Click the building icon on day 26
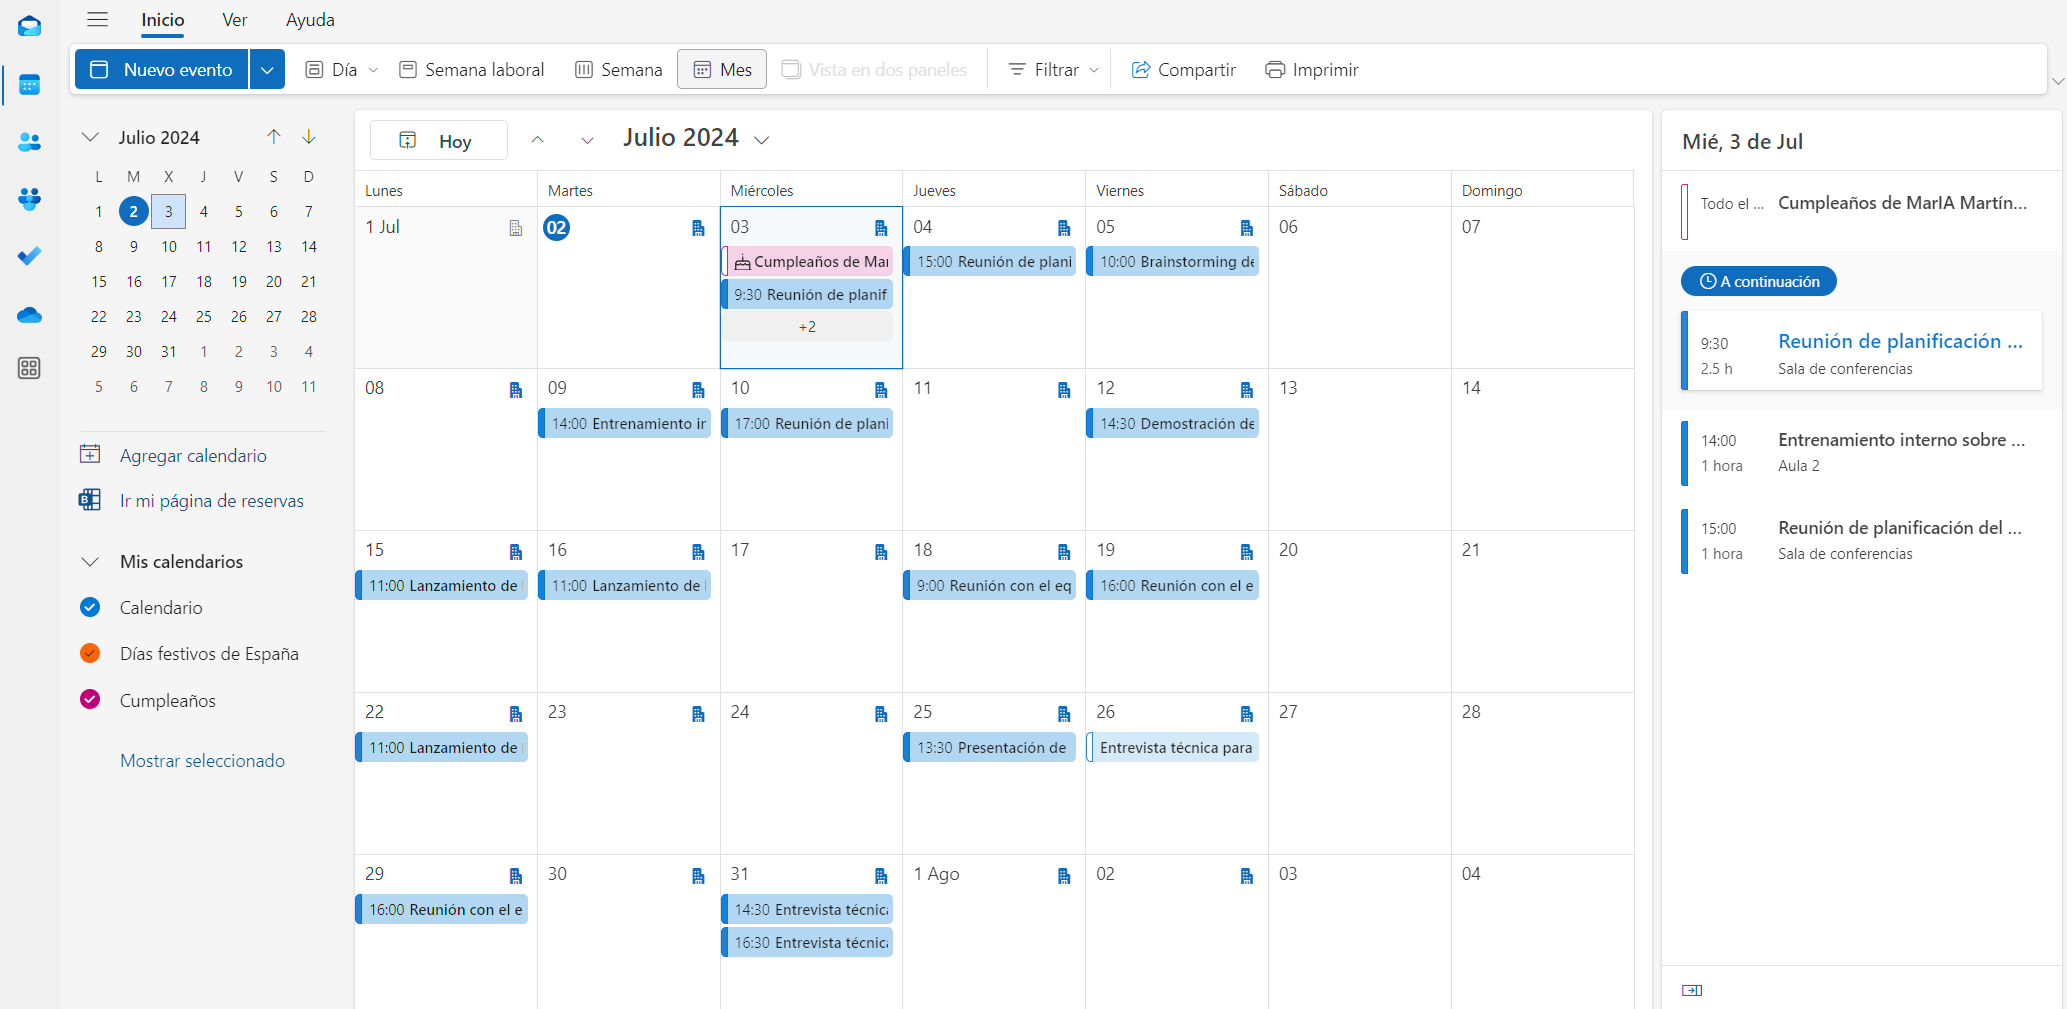 pyautogui.click(x=1246, y=713)
